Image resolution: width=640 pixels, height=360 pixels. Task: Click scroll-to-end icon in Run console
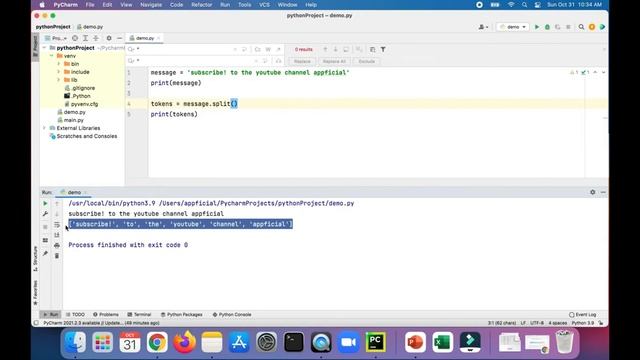(57, 235)
